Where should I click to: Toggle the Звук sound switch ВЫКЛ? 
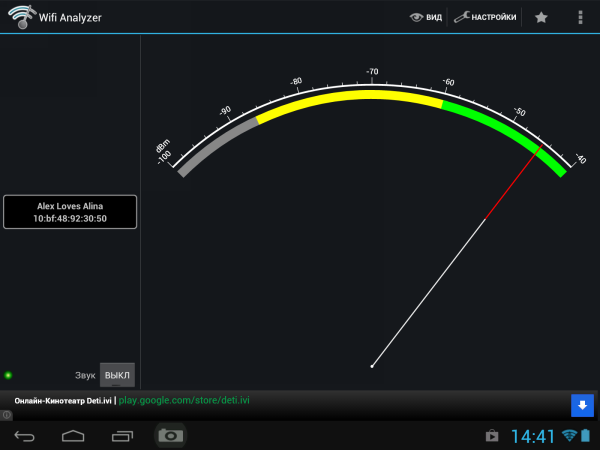[117, 375]
